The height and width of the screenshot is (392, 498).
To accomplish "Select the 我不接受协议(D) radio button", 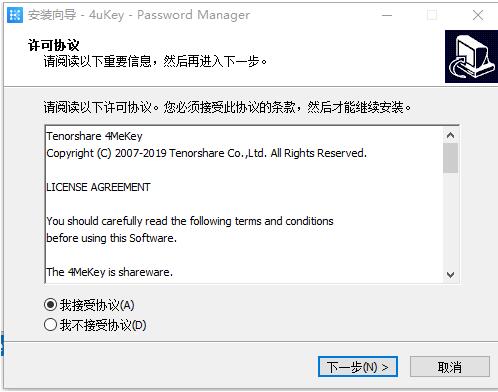I will (50, 325).
